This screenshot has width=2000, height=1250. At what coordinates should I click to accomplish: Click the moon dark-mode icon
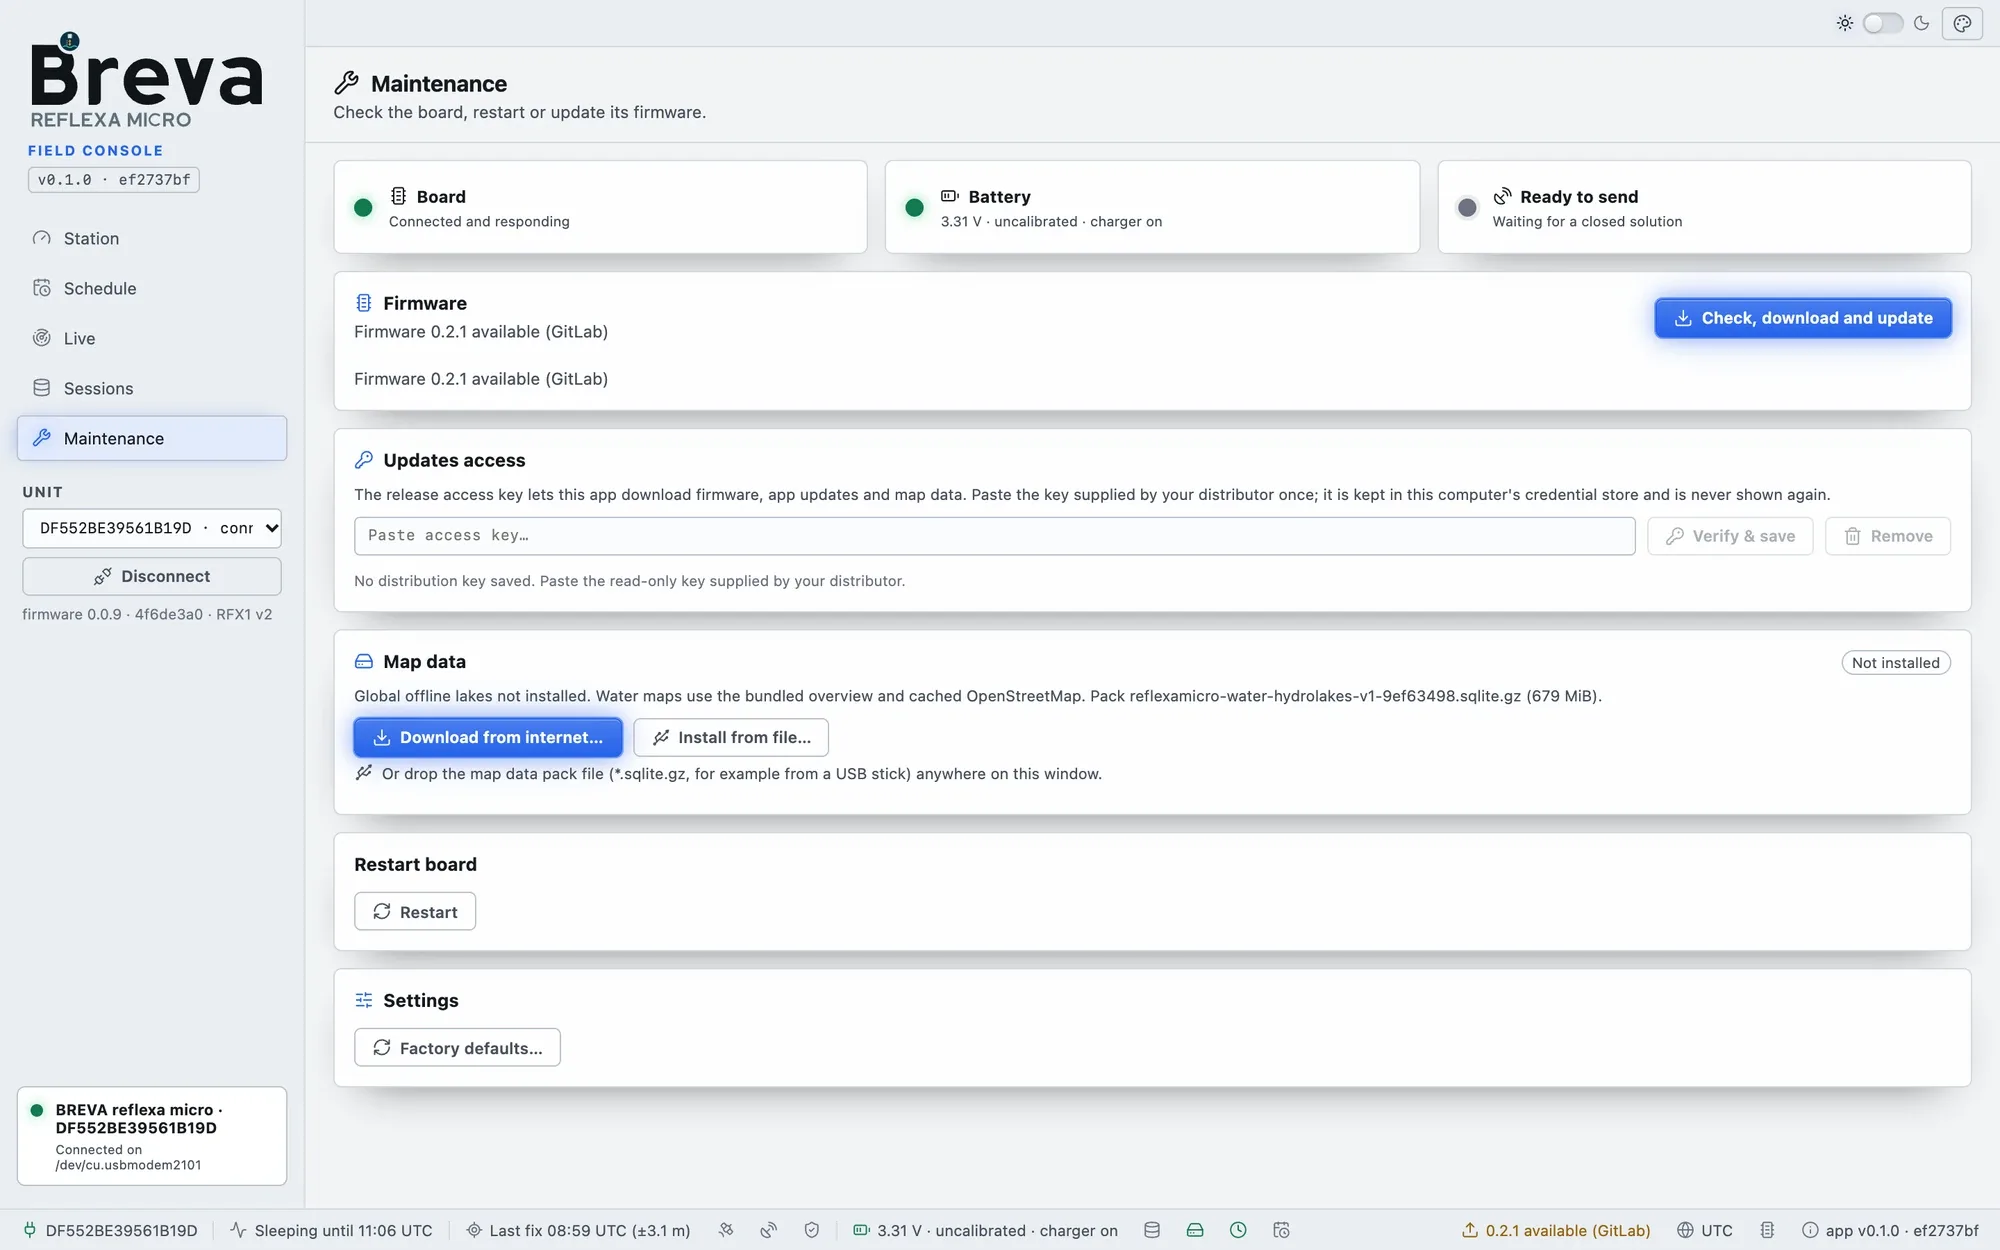(1921, 23)
